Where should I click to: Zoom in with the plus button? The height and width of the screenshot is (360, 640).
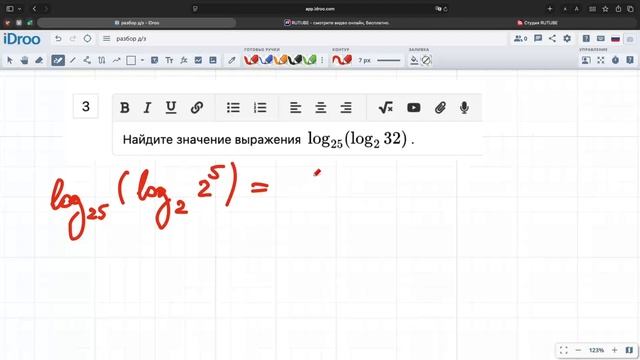click(614, 350)
